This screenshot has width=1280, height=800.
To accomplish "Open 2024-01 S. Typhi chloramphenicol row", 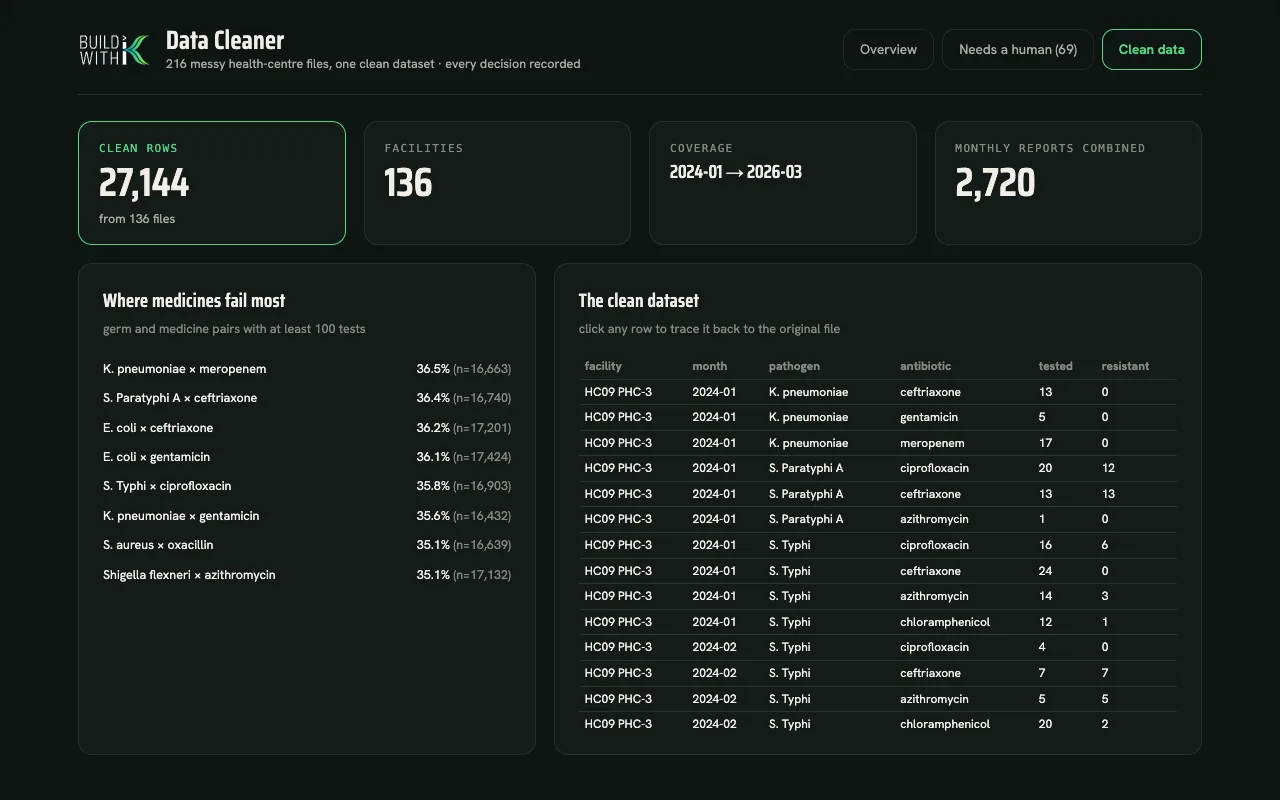I will 878,622.
